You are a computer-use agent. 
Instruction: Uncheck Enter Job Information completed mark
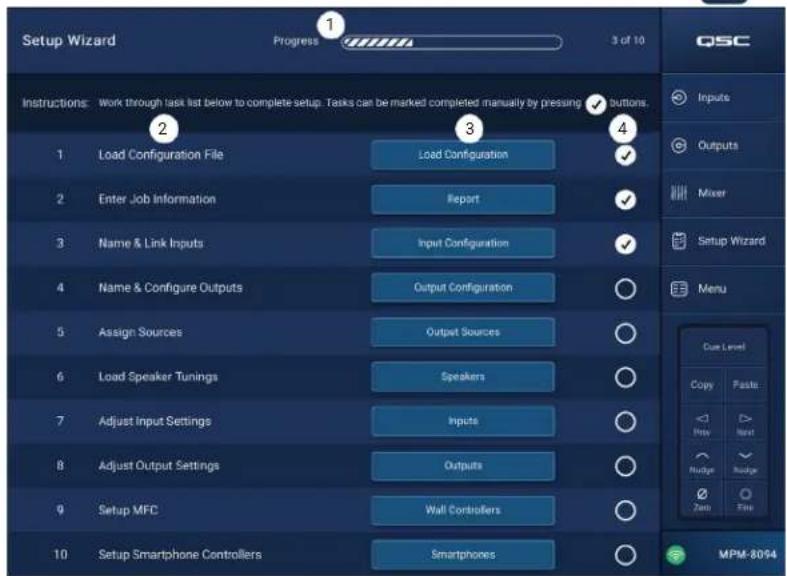[625, 200]
